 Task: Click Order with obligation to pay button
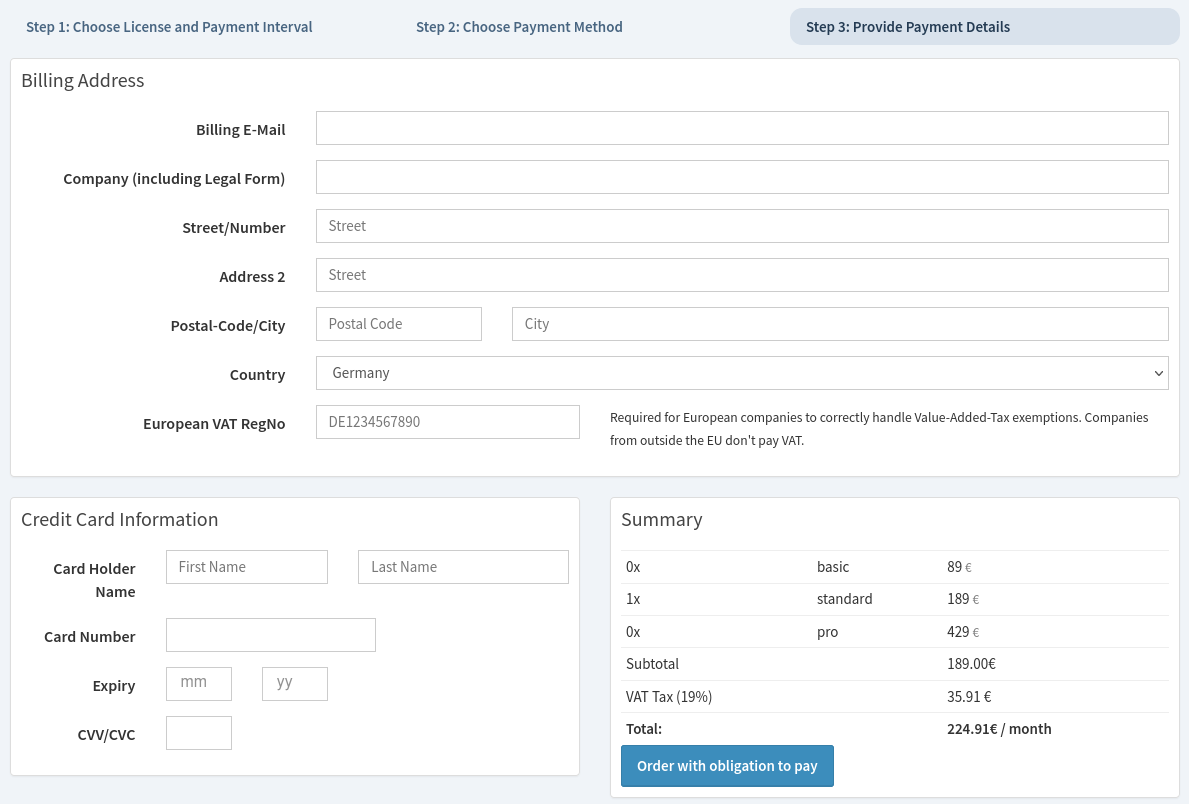[x=727, y=766]
